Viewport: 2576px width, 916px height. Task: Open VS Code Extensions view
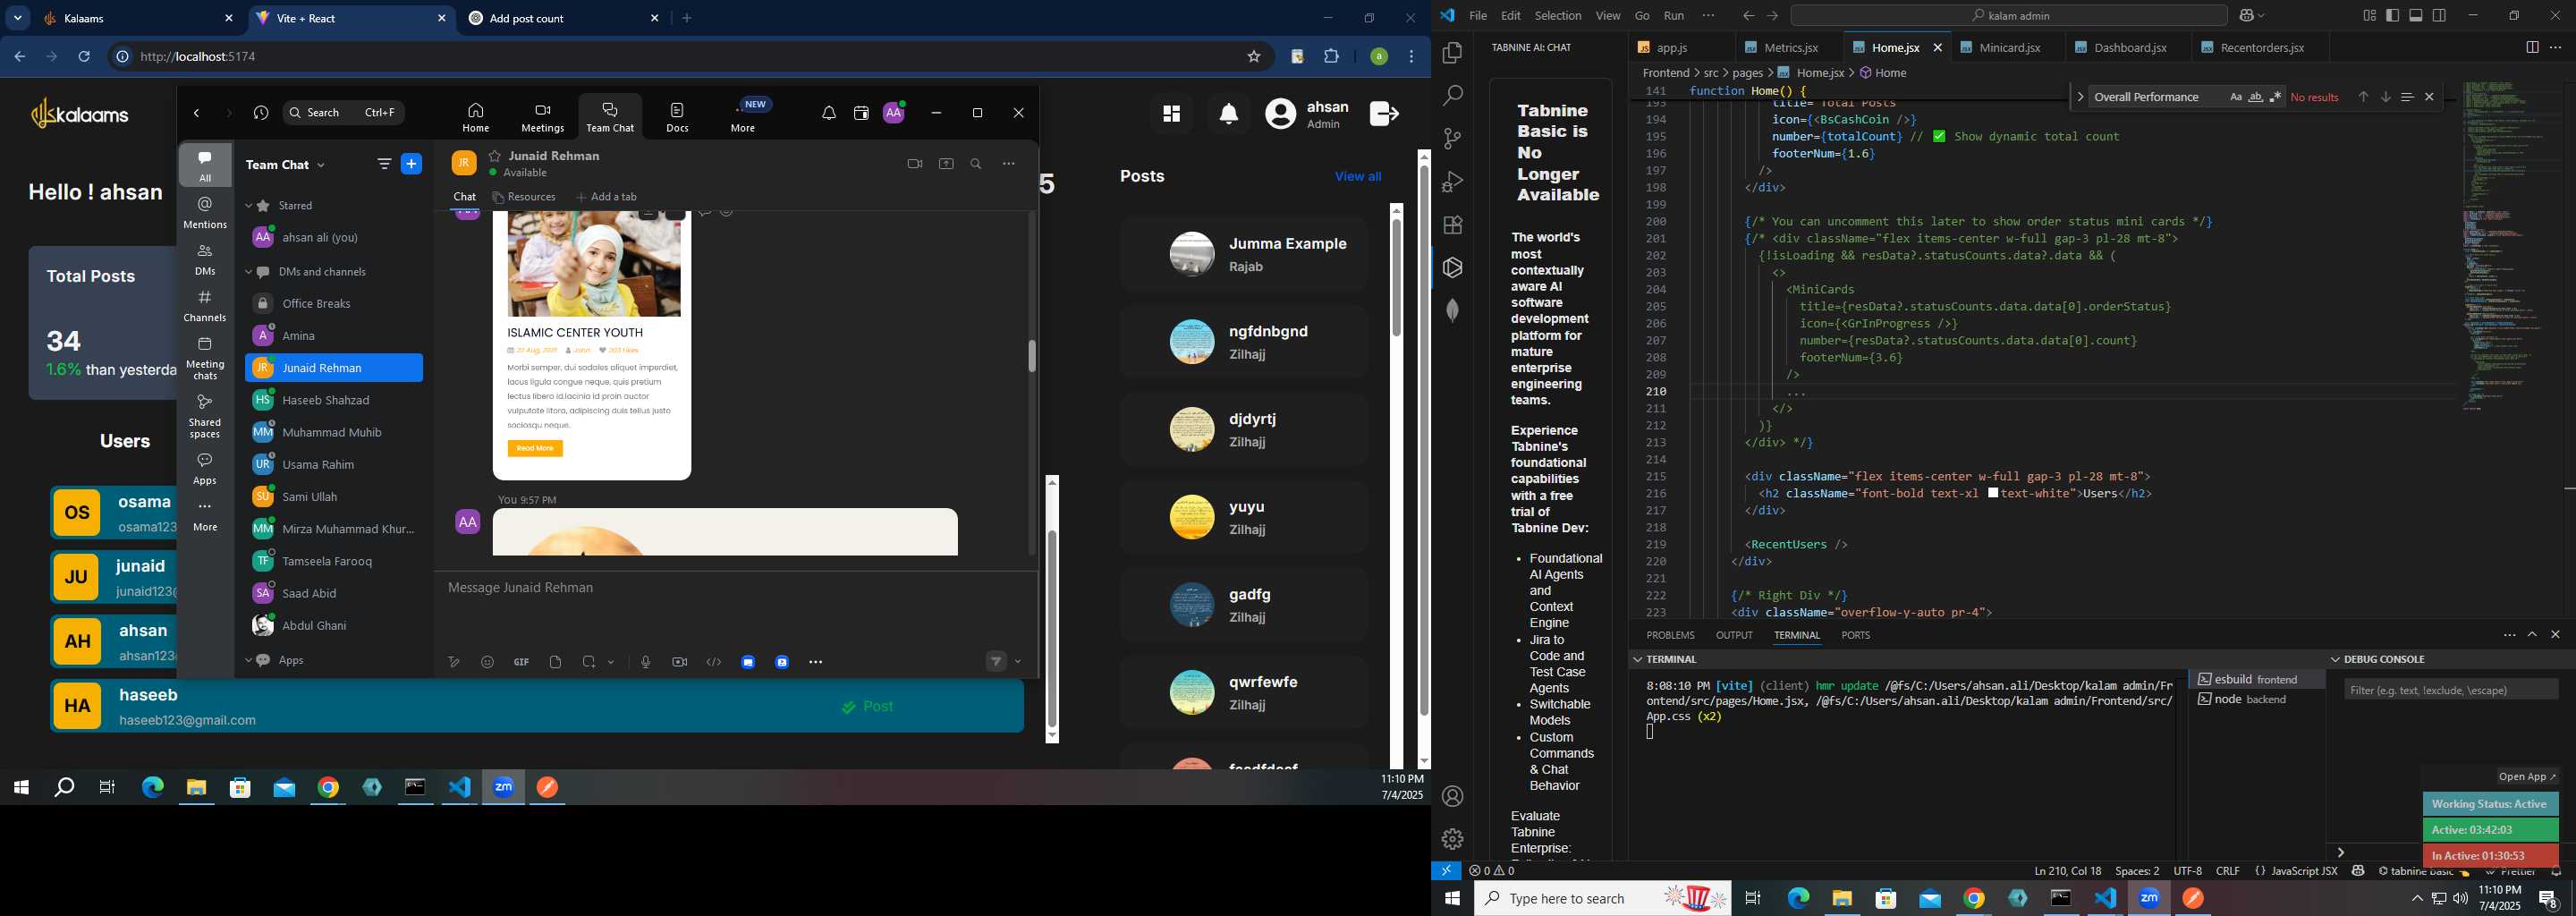point(1453,225)
